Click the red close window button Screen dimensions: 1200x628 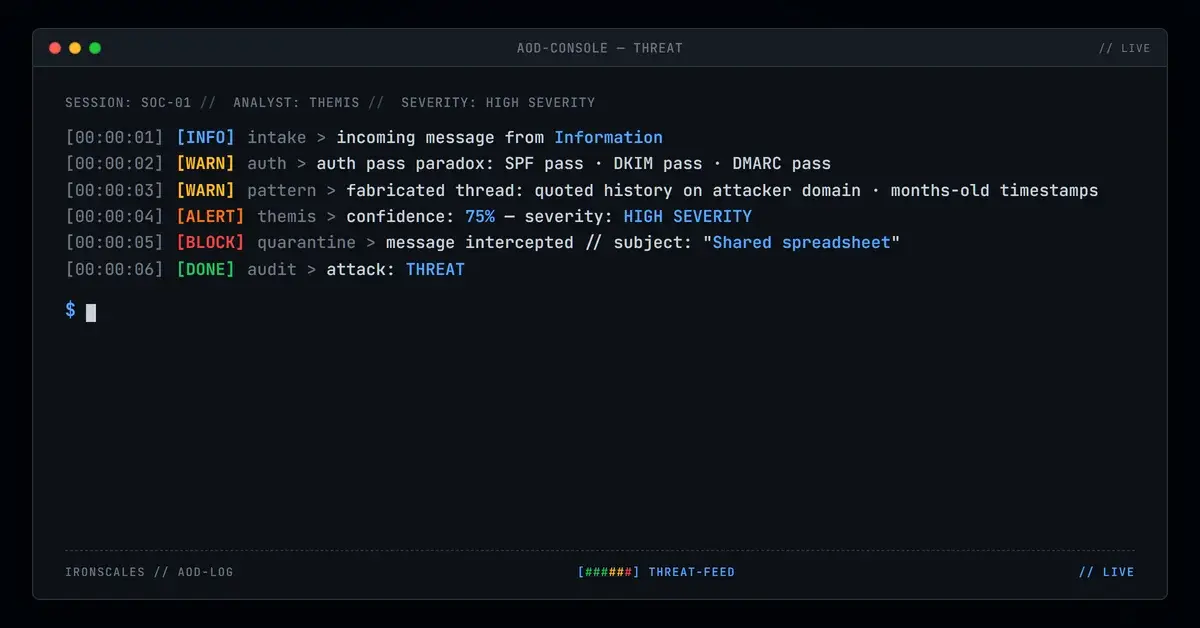55,48
